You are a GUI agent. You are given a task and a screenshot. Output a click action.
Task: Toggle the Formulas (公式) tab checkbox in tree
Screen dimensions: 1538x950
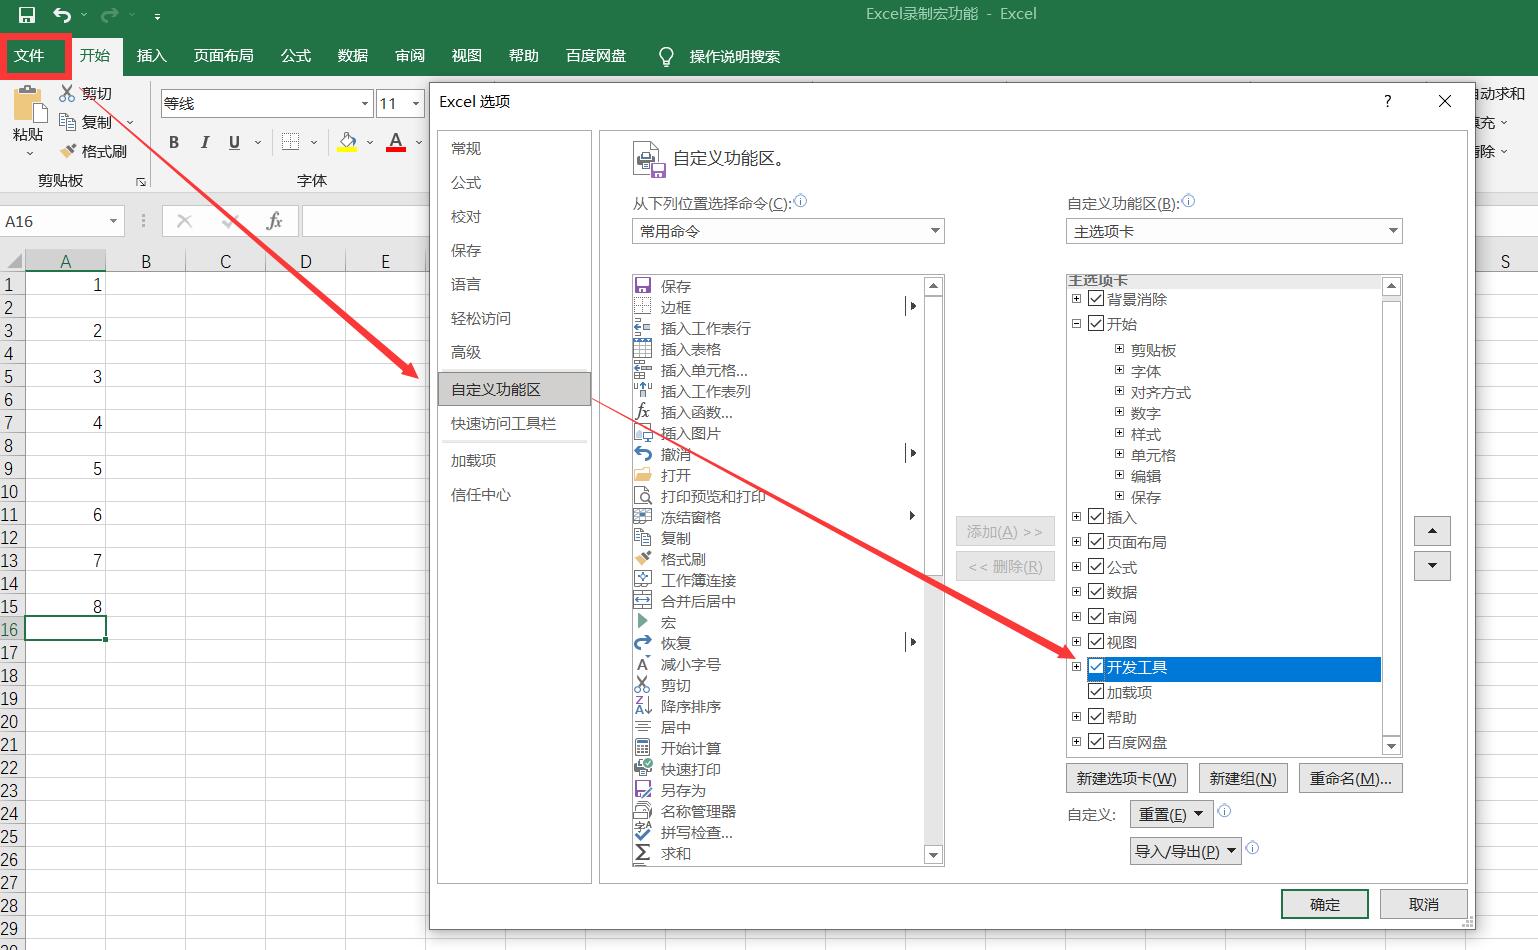1096,567
